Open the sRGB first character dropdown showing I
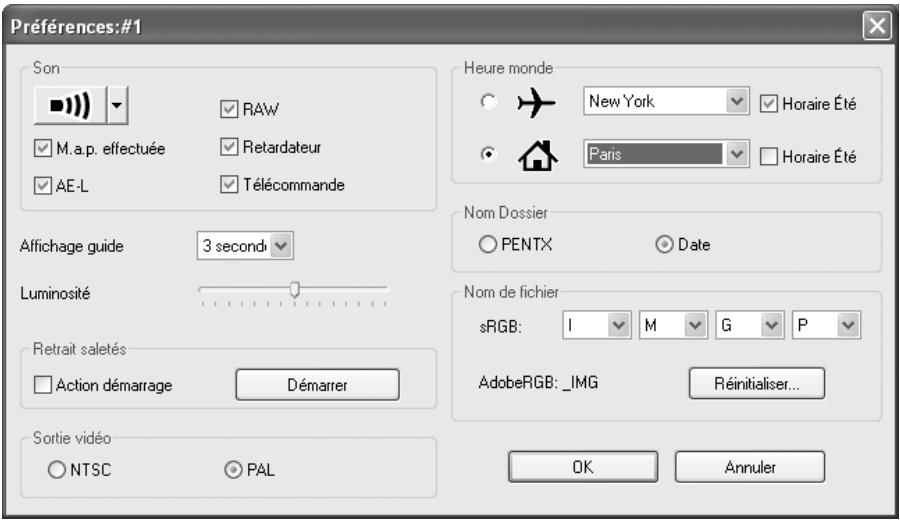Screen dimensions: 900x520 [x=597, y=325]
